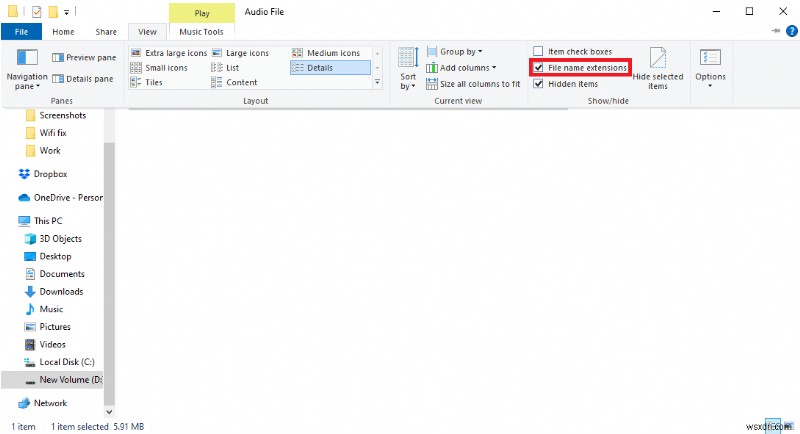Image resolution: width=800 pixels, height=434 pixels.
Task: Toggle the Navigation pane button
Action: point(27,69)
